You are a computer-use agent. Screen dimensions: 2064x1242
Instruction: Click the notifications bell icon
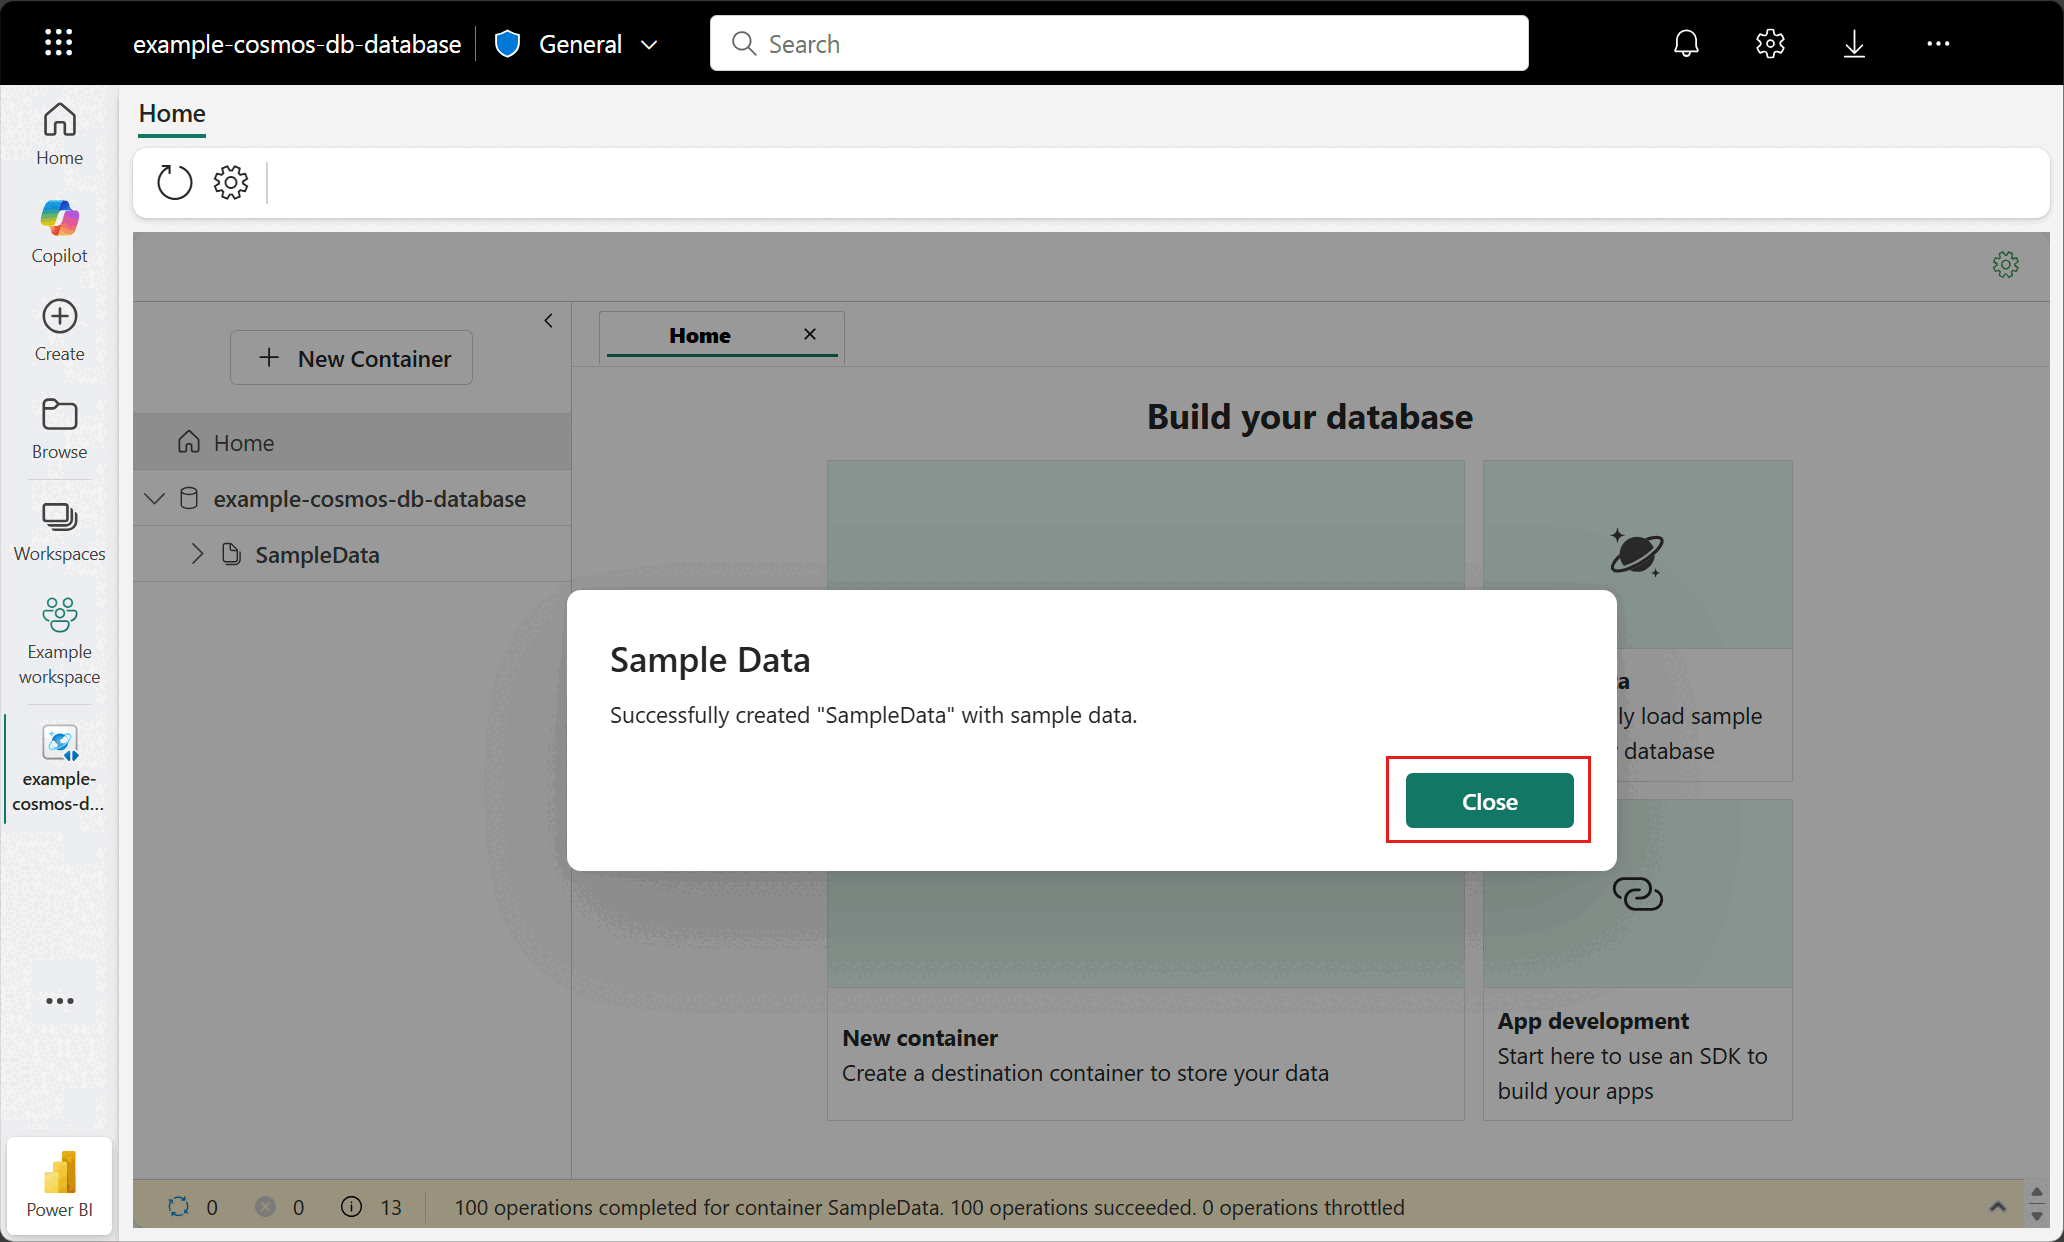pos(1686,43)
